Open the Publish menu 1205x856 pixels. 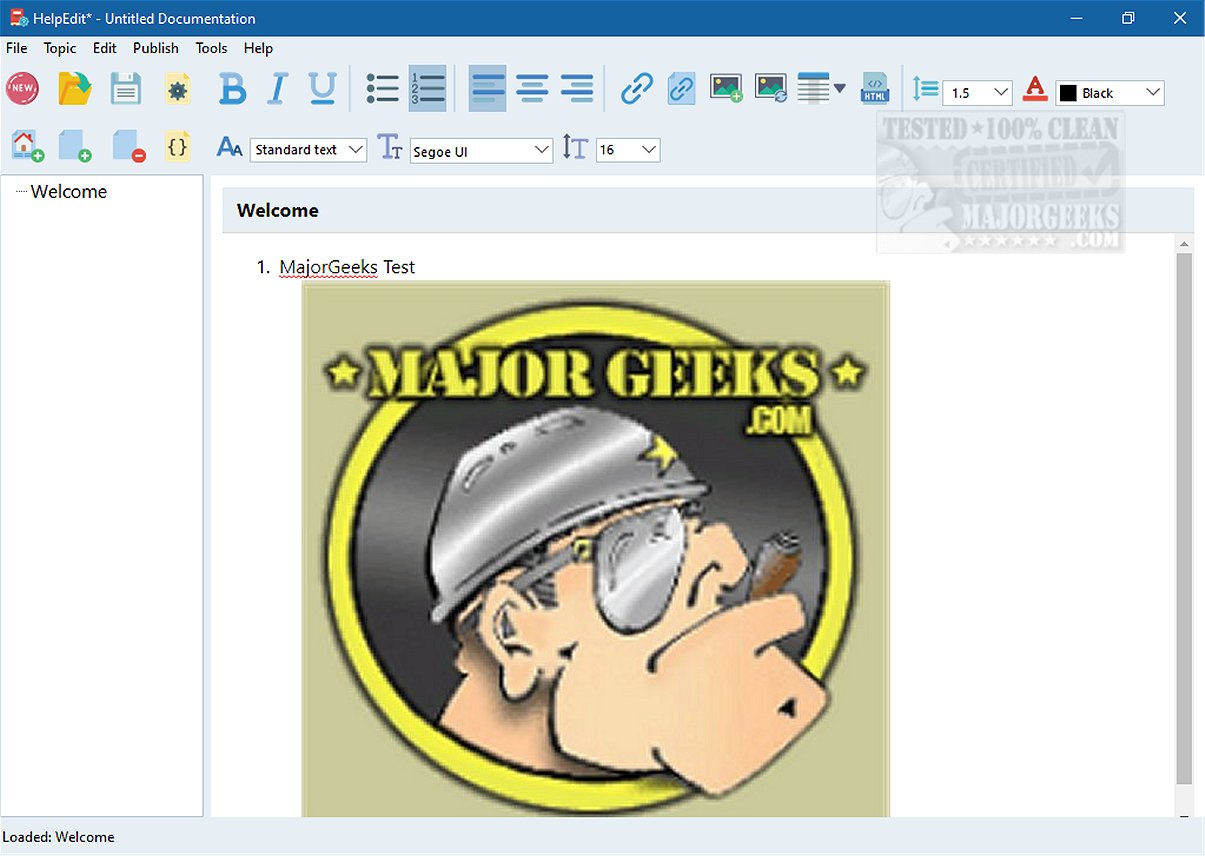tap(156, 48)
